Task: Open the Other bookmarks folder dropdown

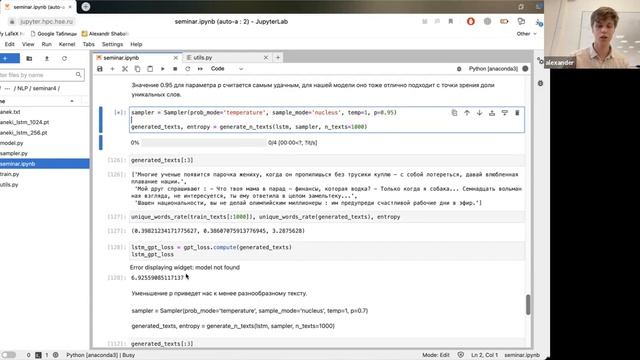Action: pos(526,34)
